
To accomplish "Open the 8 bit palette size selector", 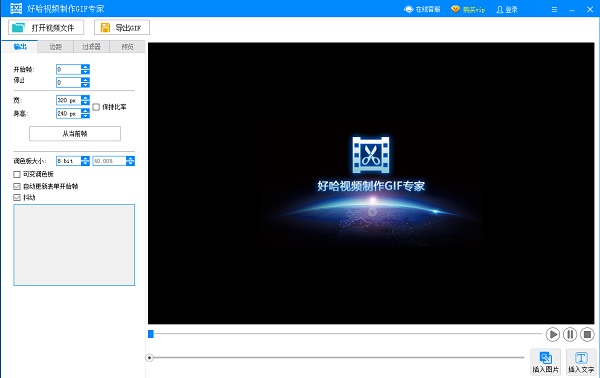I will 73,161.
